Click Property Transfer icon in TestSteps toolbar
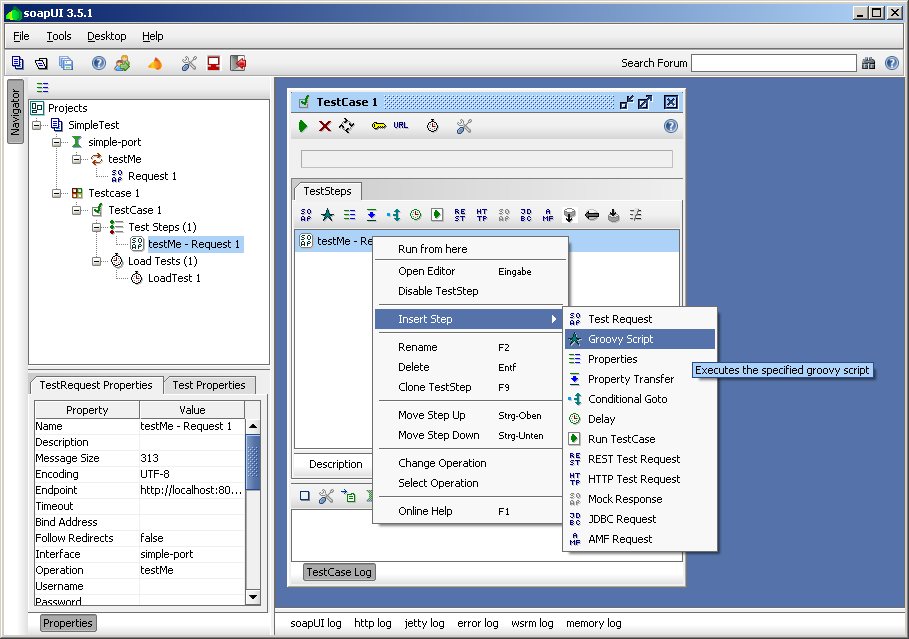The height and width of the screenshot is (639, 909). (372, 215)
